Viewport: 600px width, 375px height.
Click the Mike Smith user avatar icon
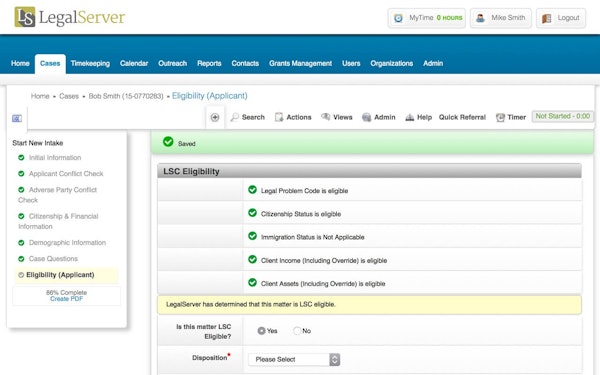pyautogui.click(x=480, y=18)
